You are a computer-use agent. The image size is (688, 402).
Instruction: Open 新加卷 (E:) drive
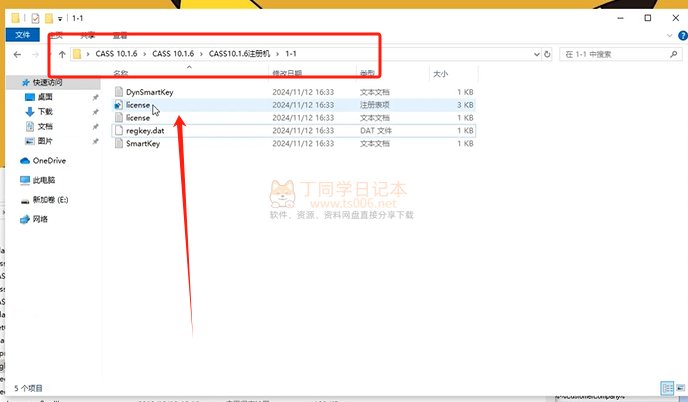(50, 200)
